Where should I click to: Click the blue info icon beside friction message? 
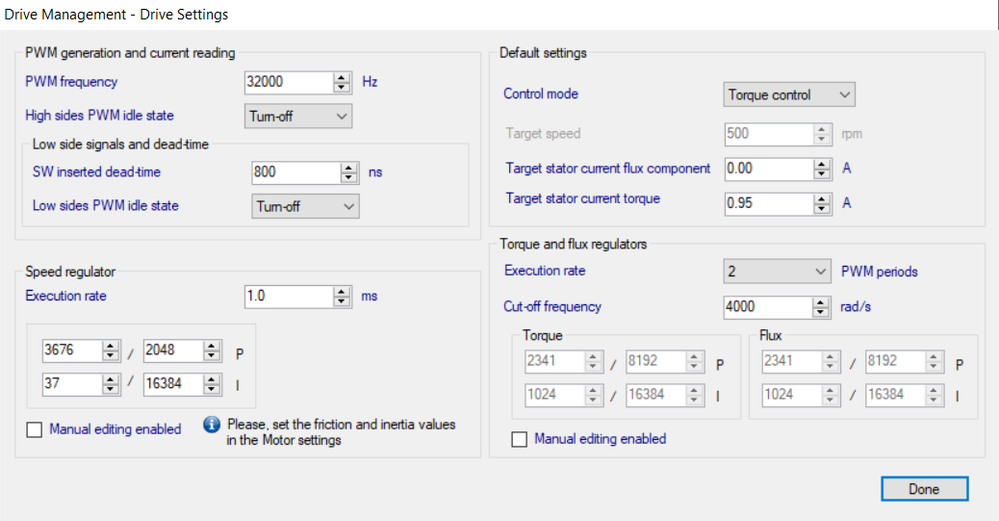212,425
